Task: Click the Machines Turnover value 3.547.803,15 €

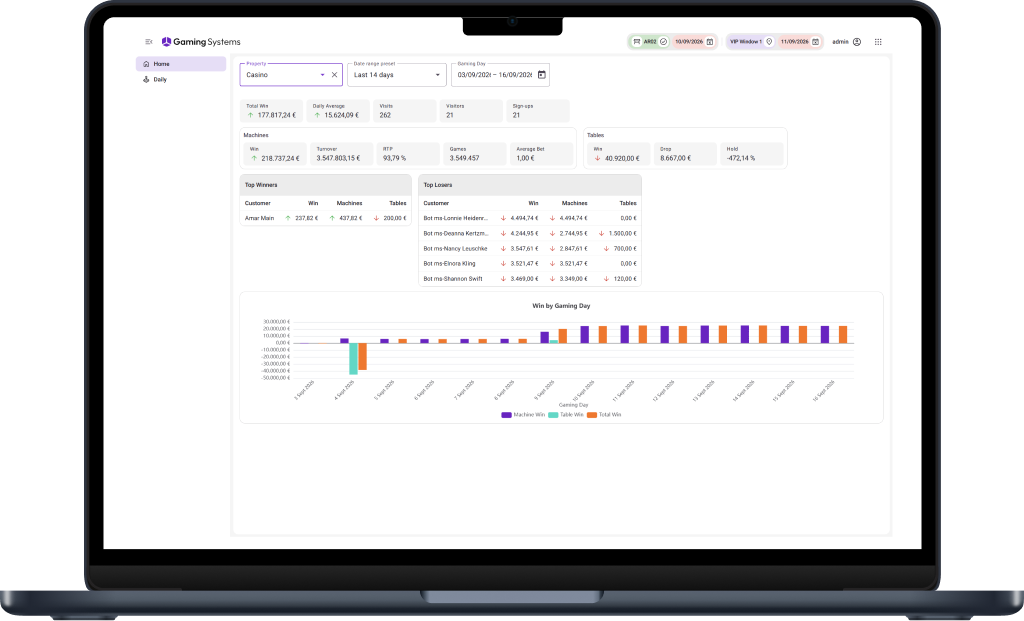Action: pos(338,159)
